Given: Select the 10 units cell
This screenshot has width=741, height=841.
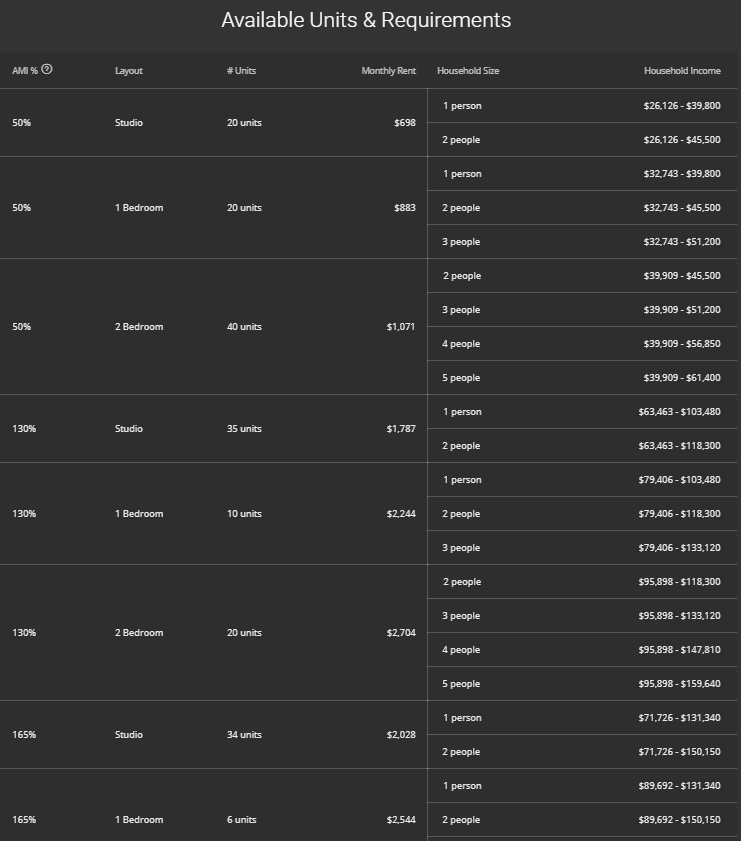Looking at the screenshot, I should [x=244, y=514].
